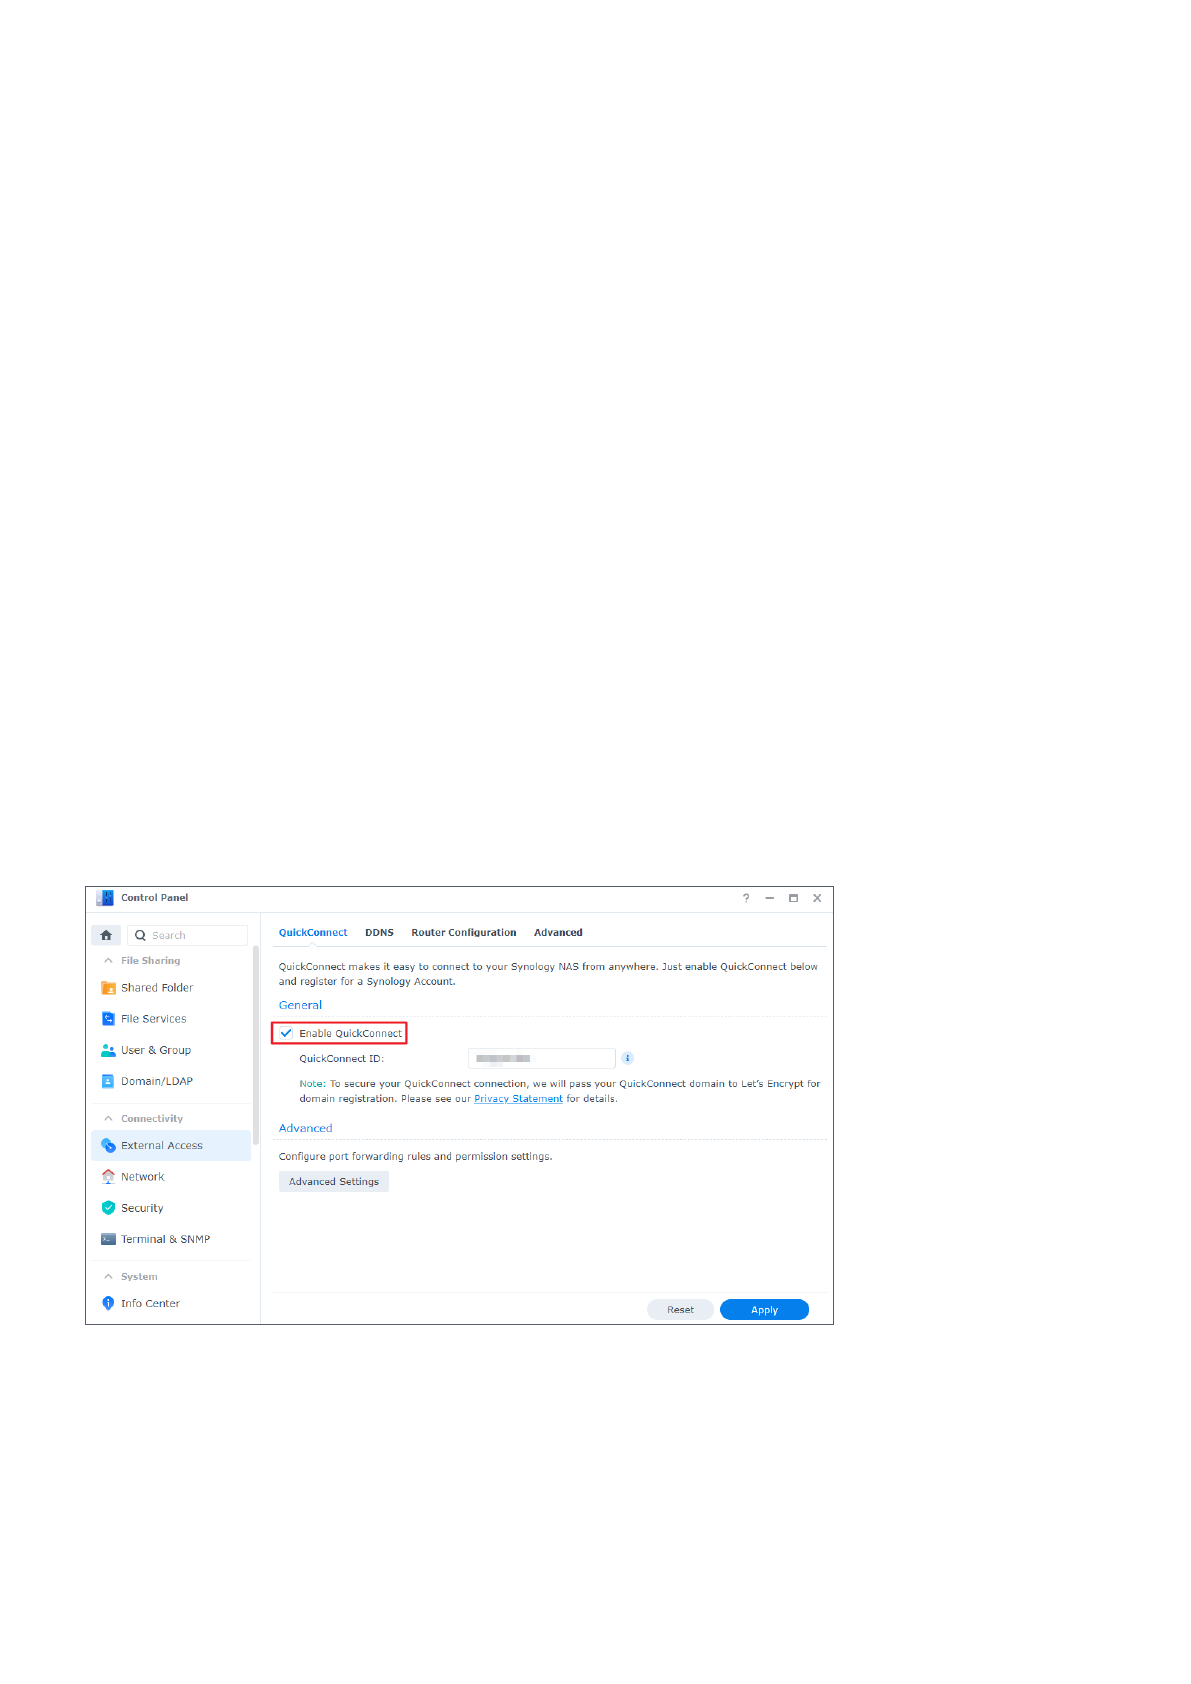1191x1684 pixels.
Task: Click the Network icon in sidebar
Action: (x=108, y=1177)
